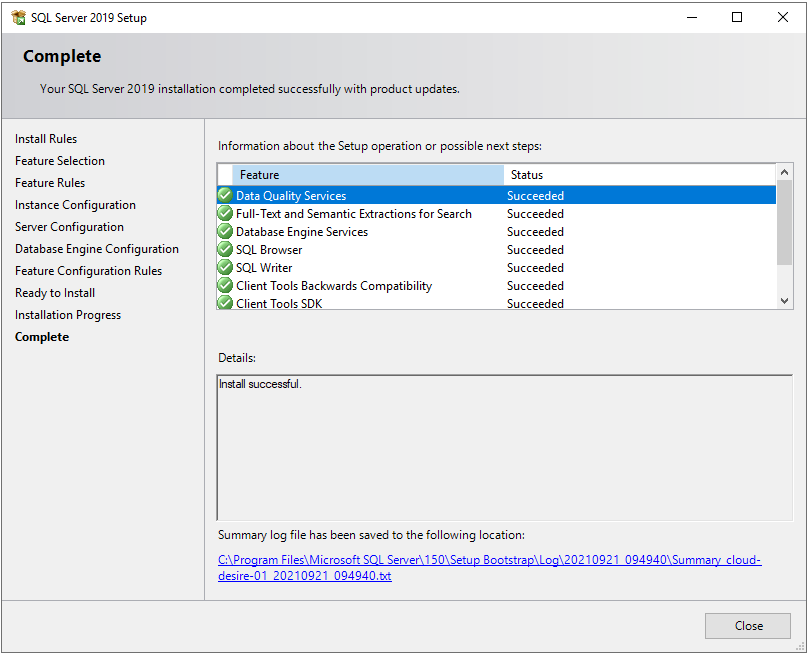This screenshot has width=812, height=657.
Task: Click the green check icon beside Client Tools Backwards Compatibility
Action: pyautogui.click(x=225, y=286)
